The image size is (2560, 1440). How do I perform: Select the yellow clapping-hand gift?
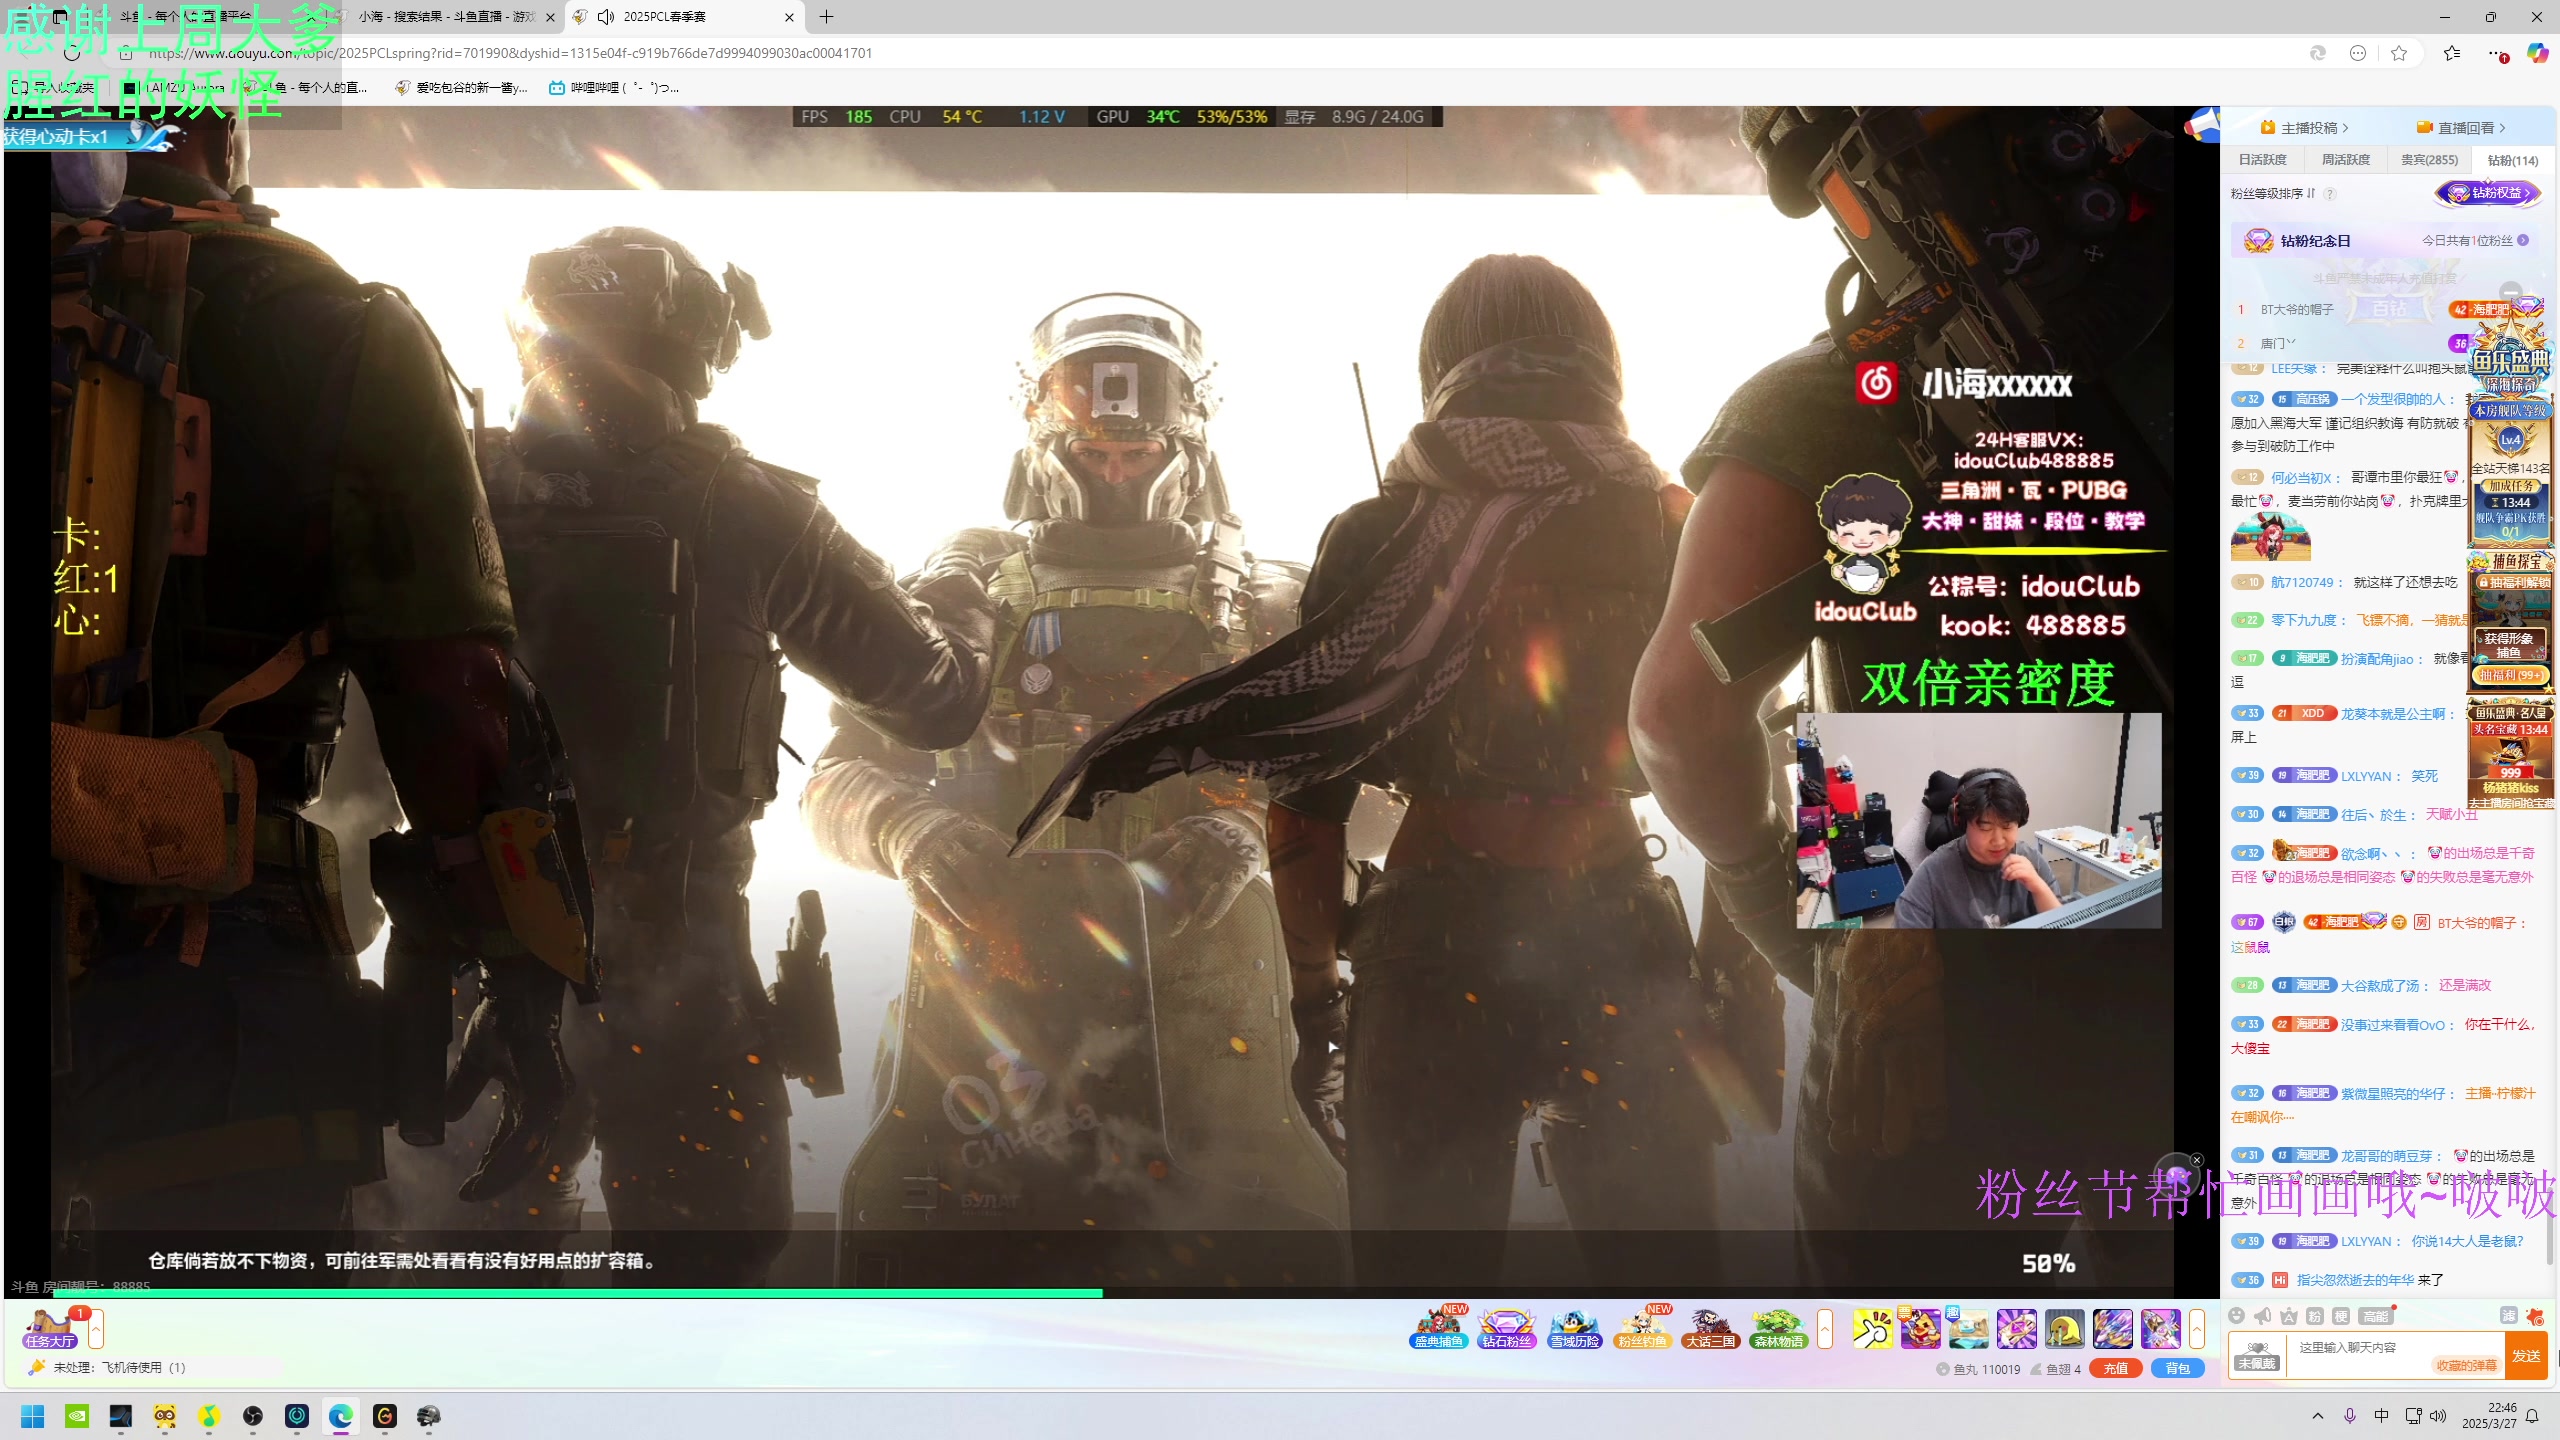(1872, 1329)
